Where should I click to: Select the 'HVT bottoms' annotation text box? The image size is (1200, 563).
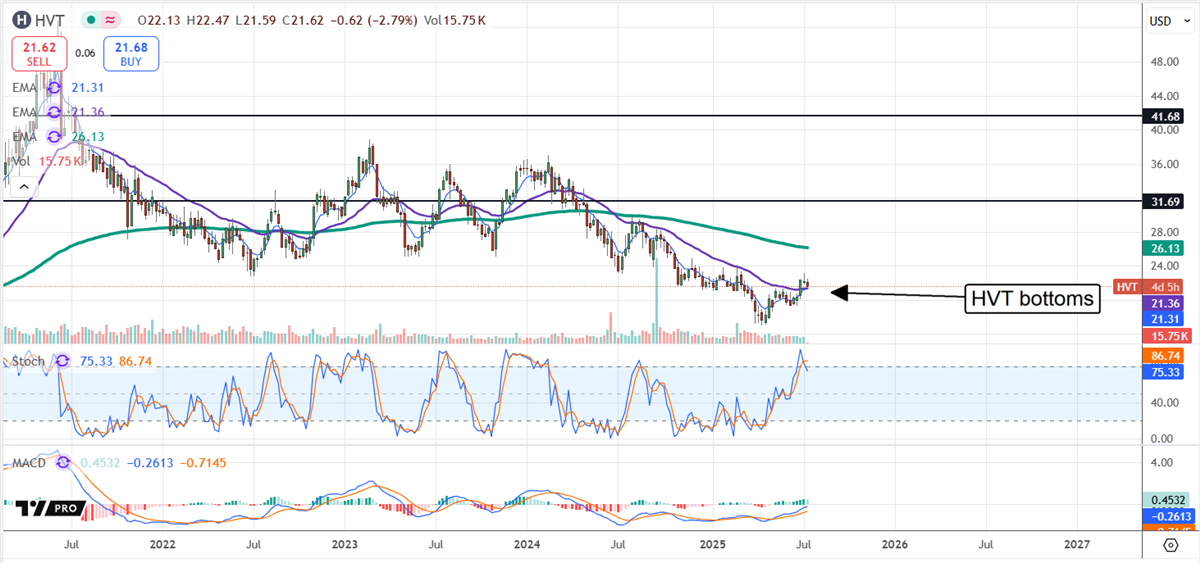[1032, 298]
